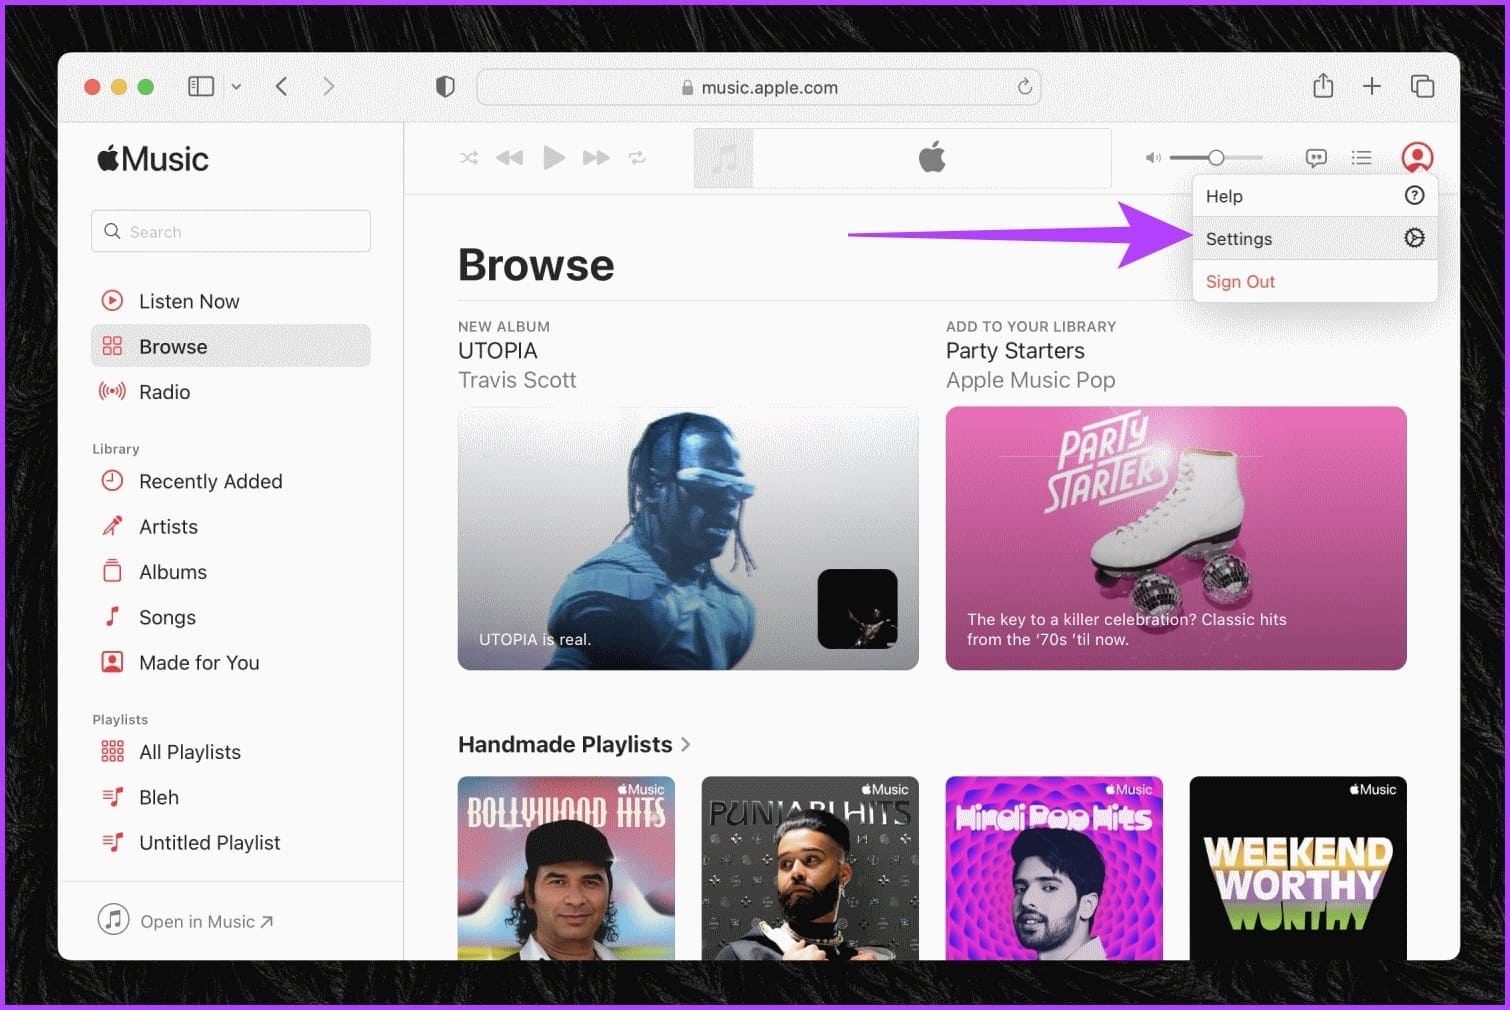Open the Safari share button
Viewport: 1510px width, 1010px height.
click(x=1323, y=85)
